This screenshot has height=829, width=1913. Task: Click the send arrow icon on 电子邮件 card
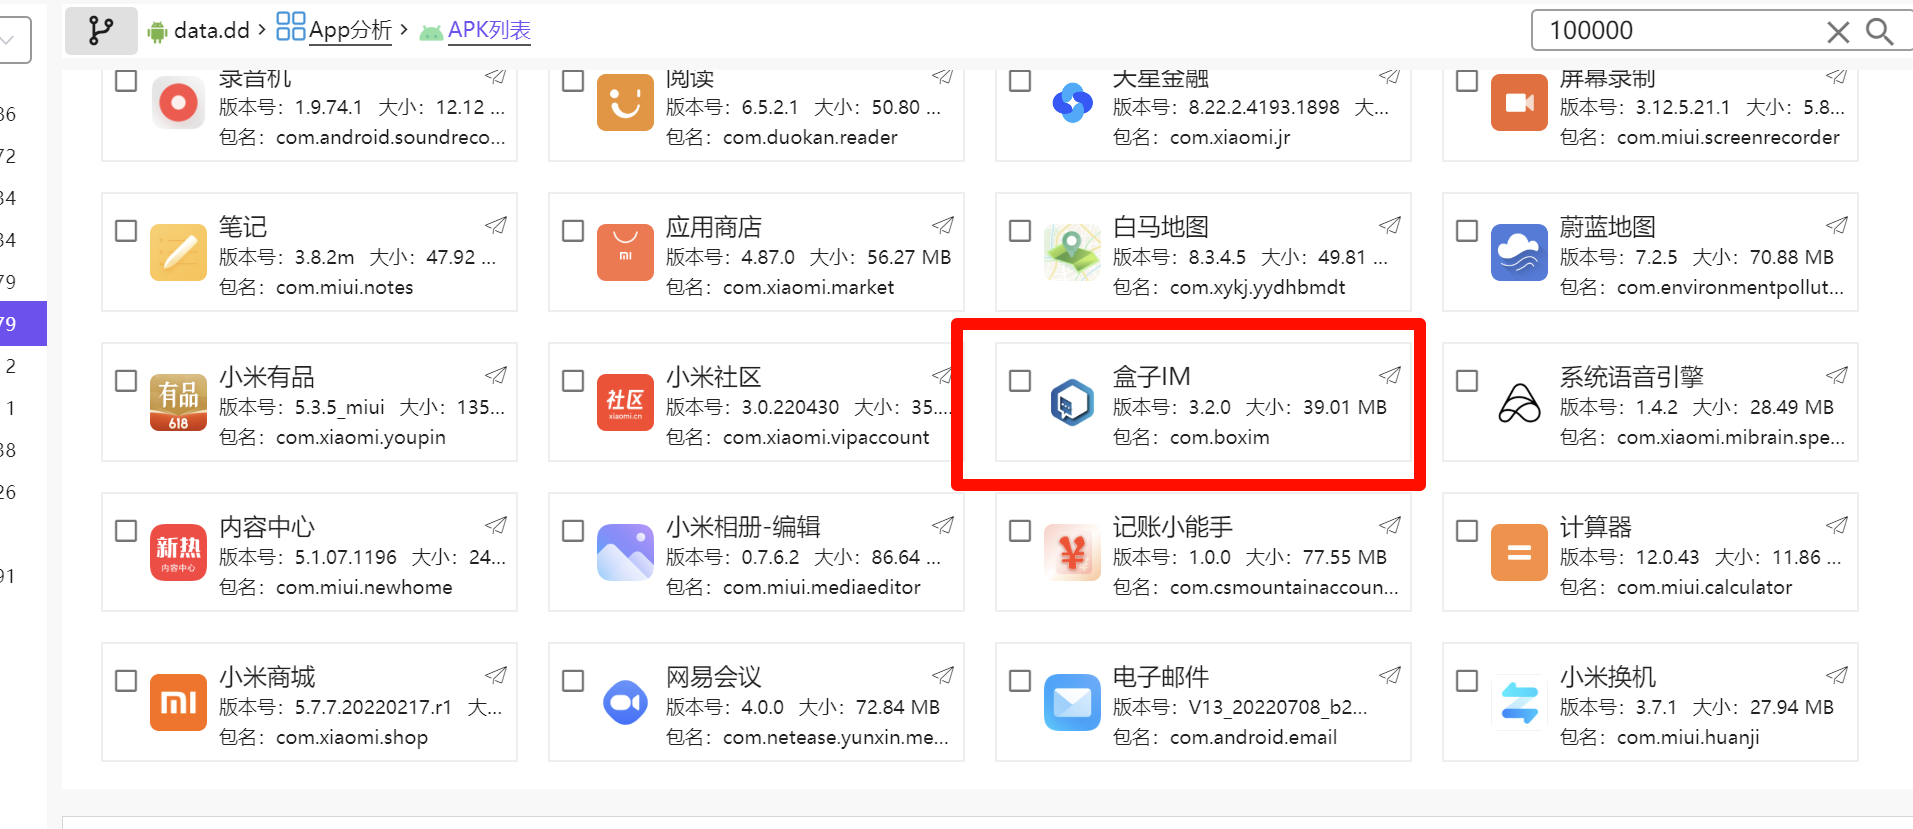tap(1390, 675)
